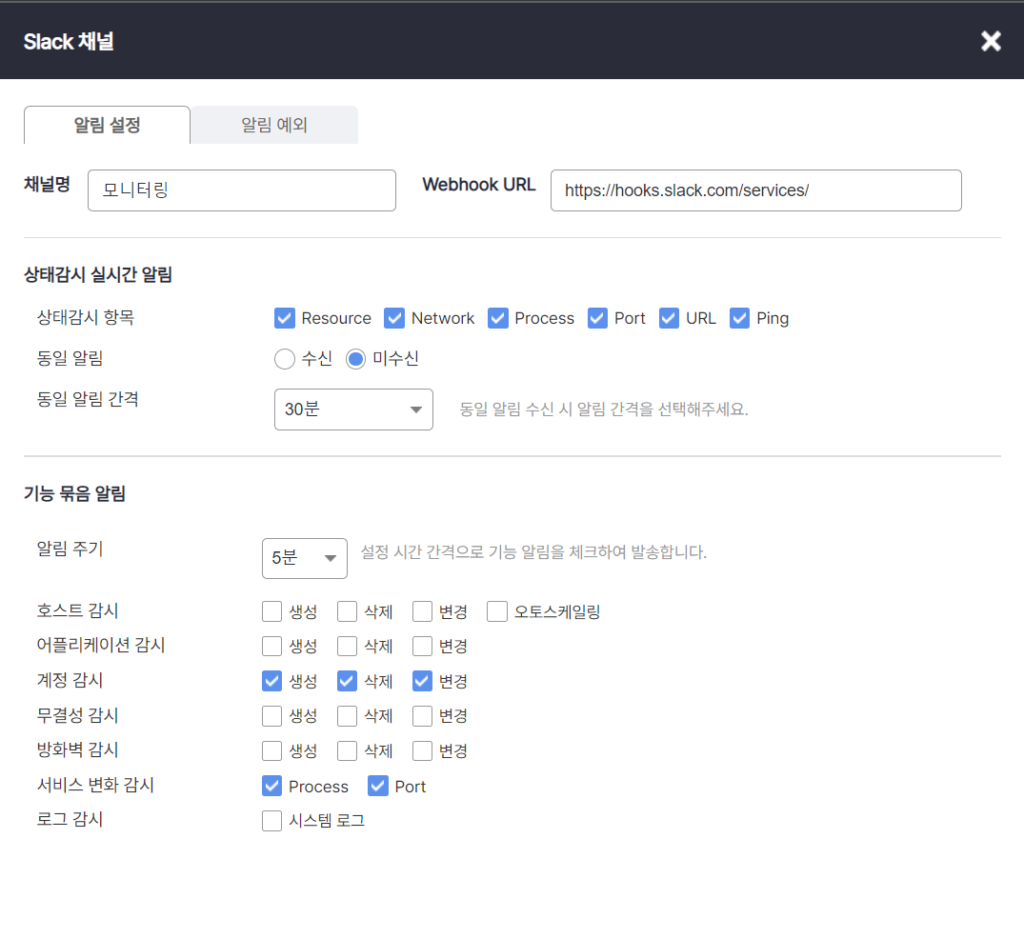Viewport: 1024px width, 939px height.
Task: Uncheck 삭제 for 계정 감시
Action: [346, 681]
